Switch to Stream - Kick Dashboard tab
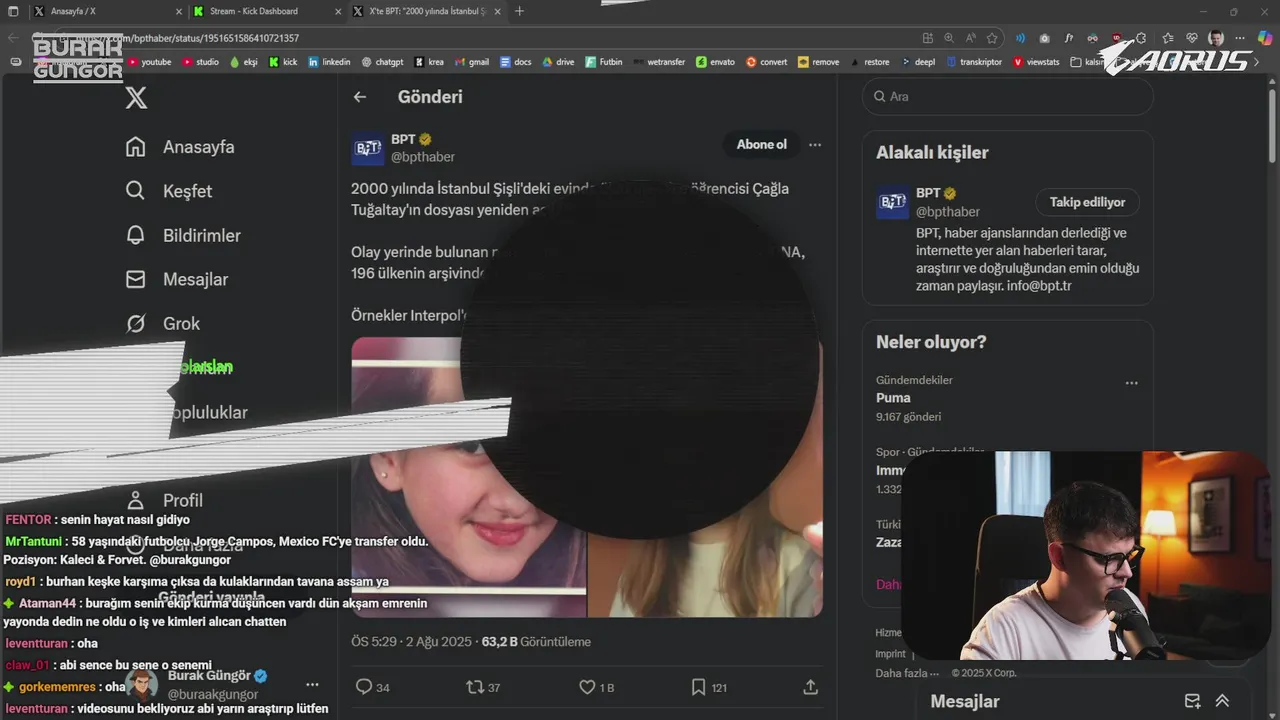Screen dimensions: 1280x720 [x=265, y=11]
